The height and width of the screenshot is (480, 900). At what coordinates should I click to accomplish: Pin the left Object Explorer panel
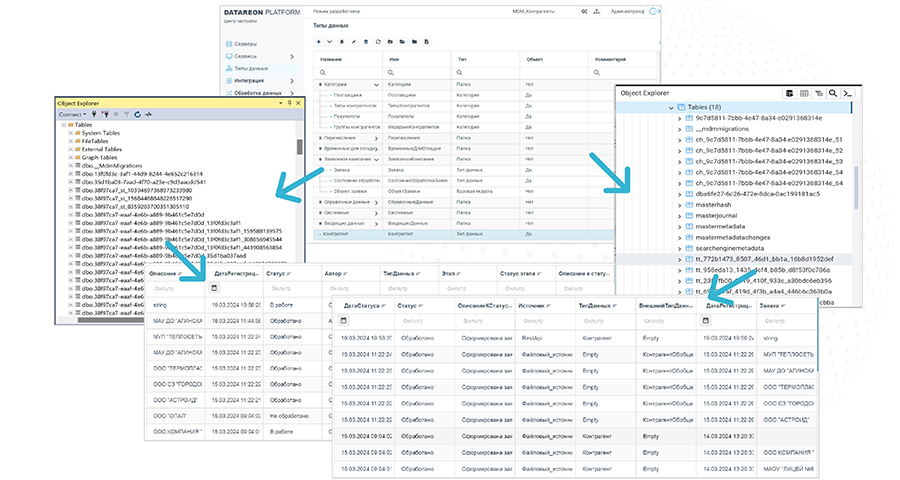[x=291, y=102]
